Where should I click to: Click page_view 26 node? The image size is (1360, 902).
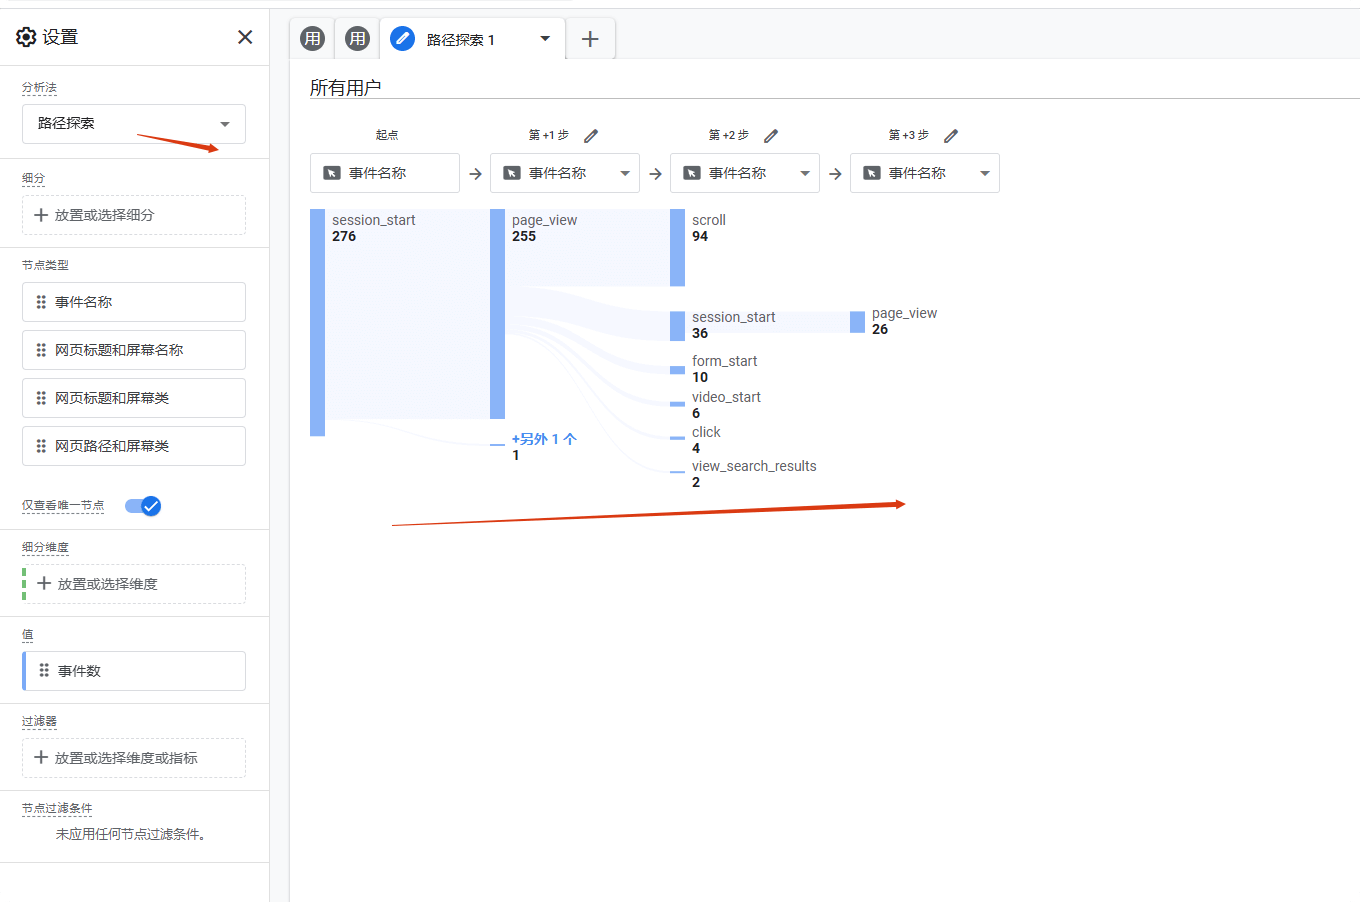click(858, 322)
